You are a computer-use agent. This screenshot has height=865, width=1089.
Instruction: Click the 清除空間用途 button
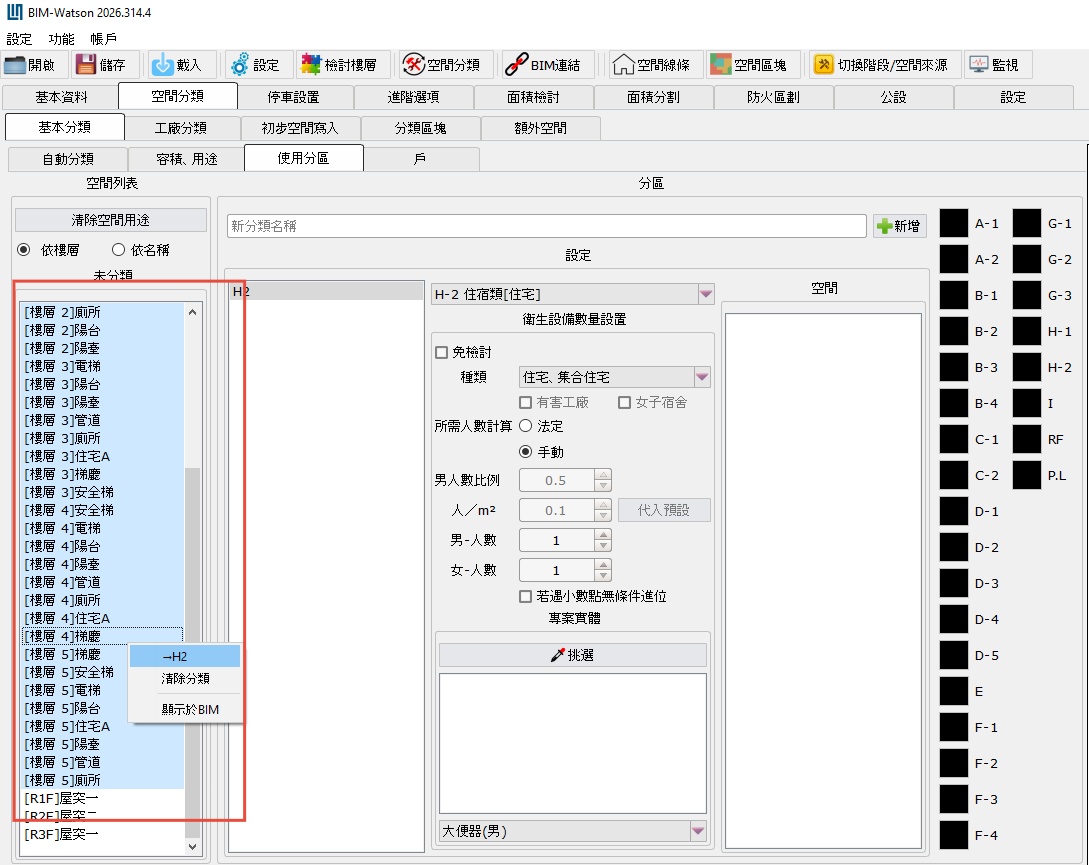(x=110, y=220)
